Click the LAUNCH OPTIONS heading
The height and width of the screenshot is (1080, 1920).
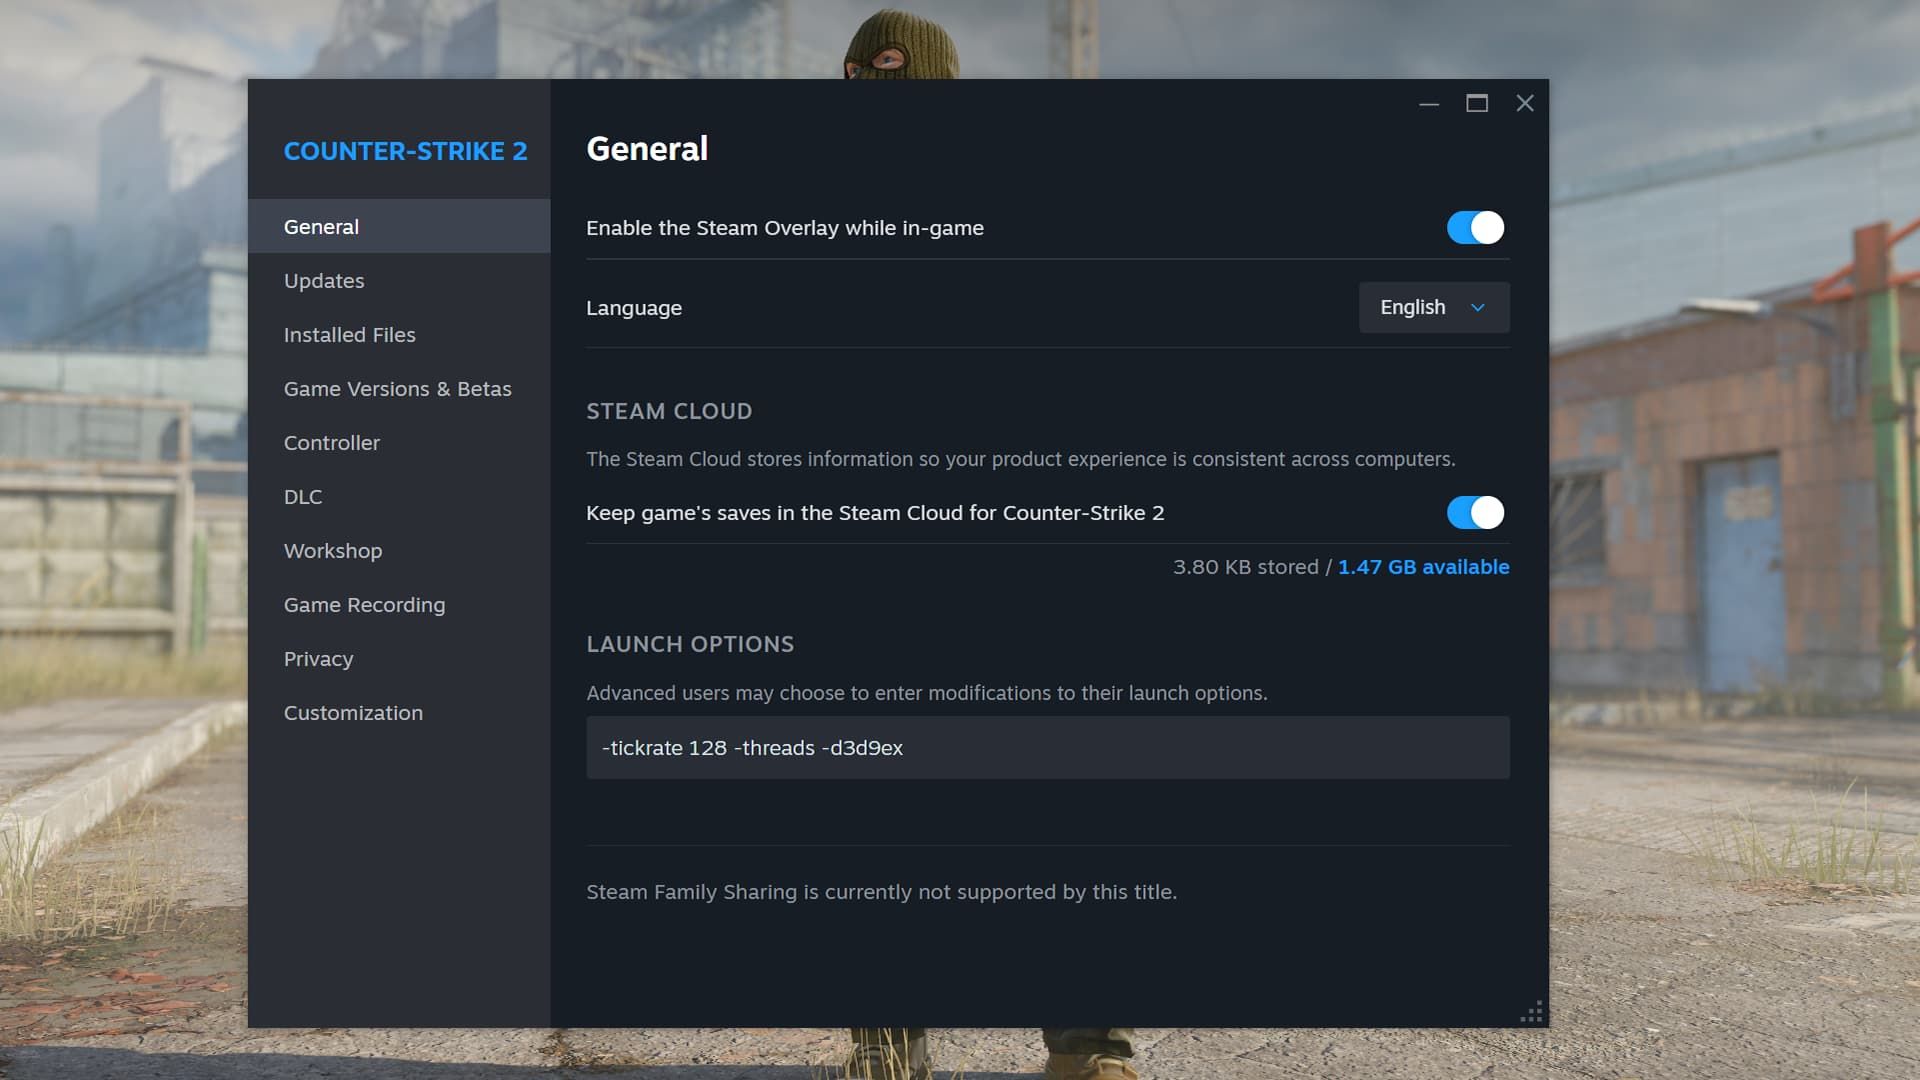pyautogui.click(x=690, y=644)
